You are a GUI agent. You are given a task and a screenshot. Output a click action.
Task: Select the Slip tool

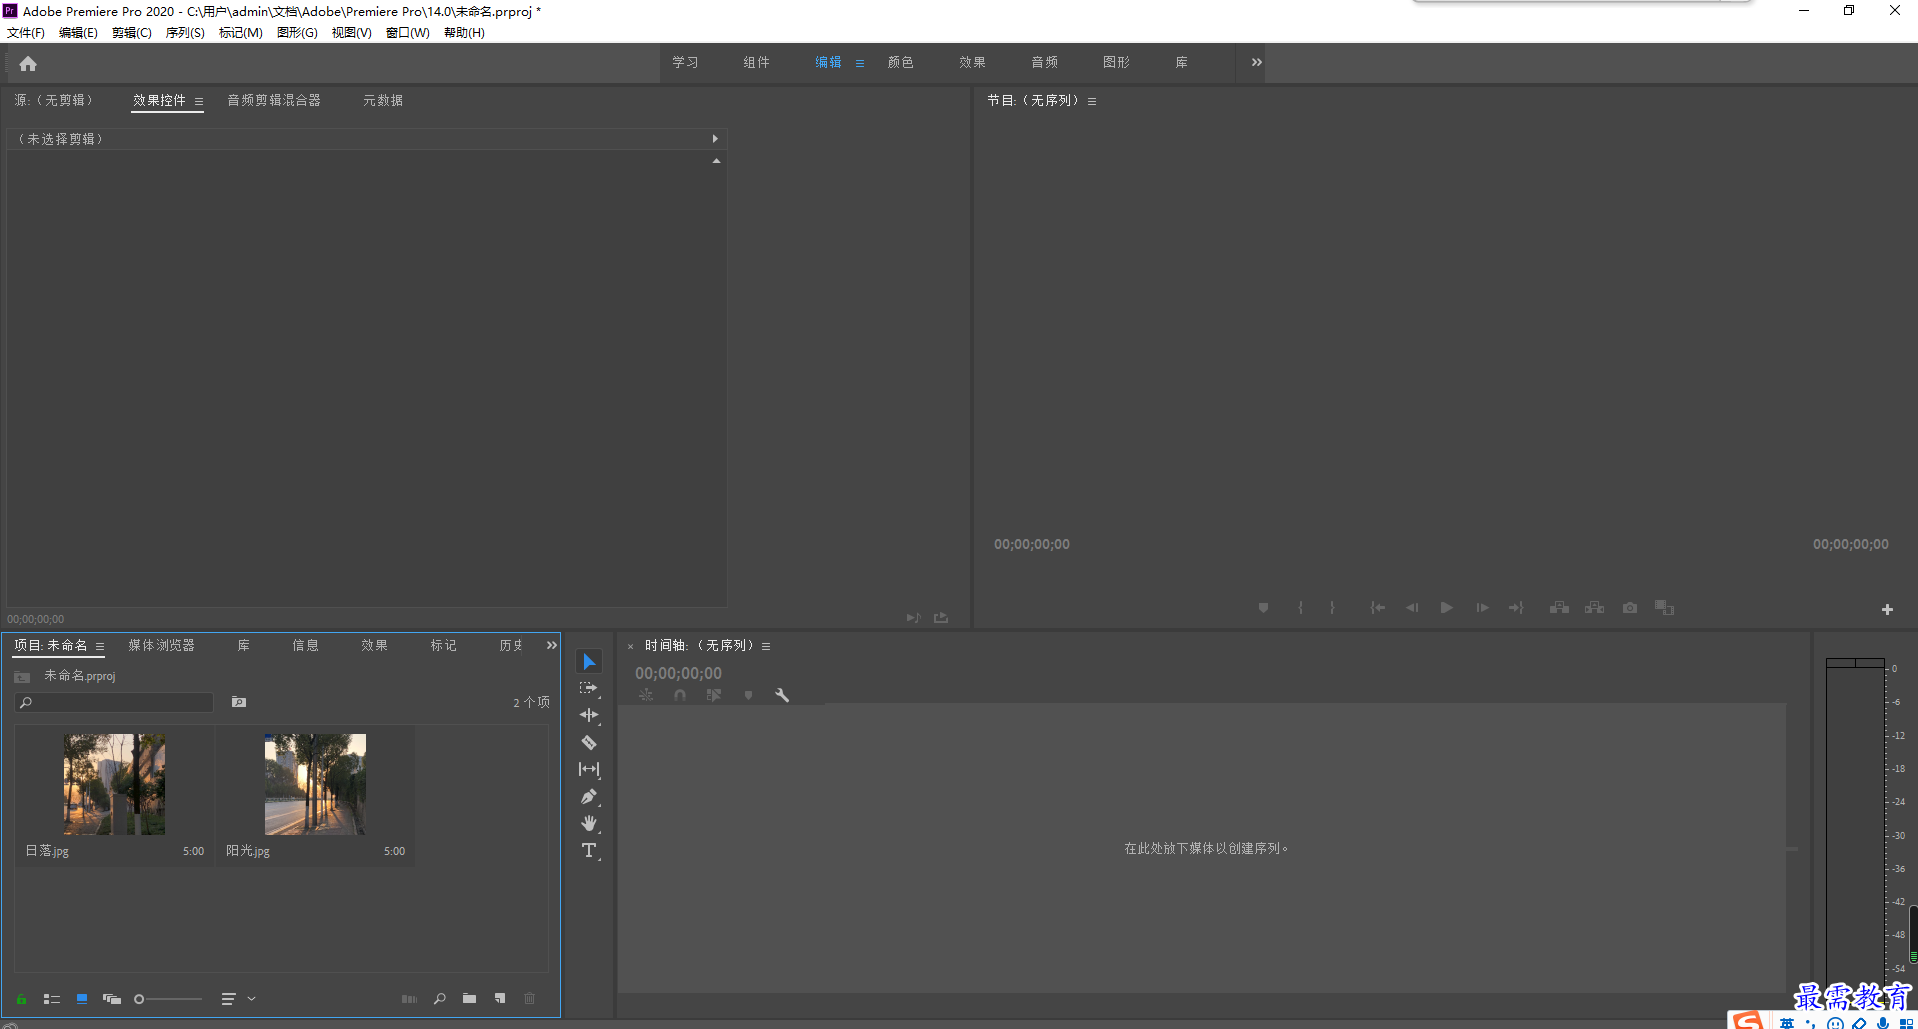click(589, 769)
